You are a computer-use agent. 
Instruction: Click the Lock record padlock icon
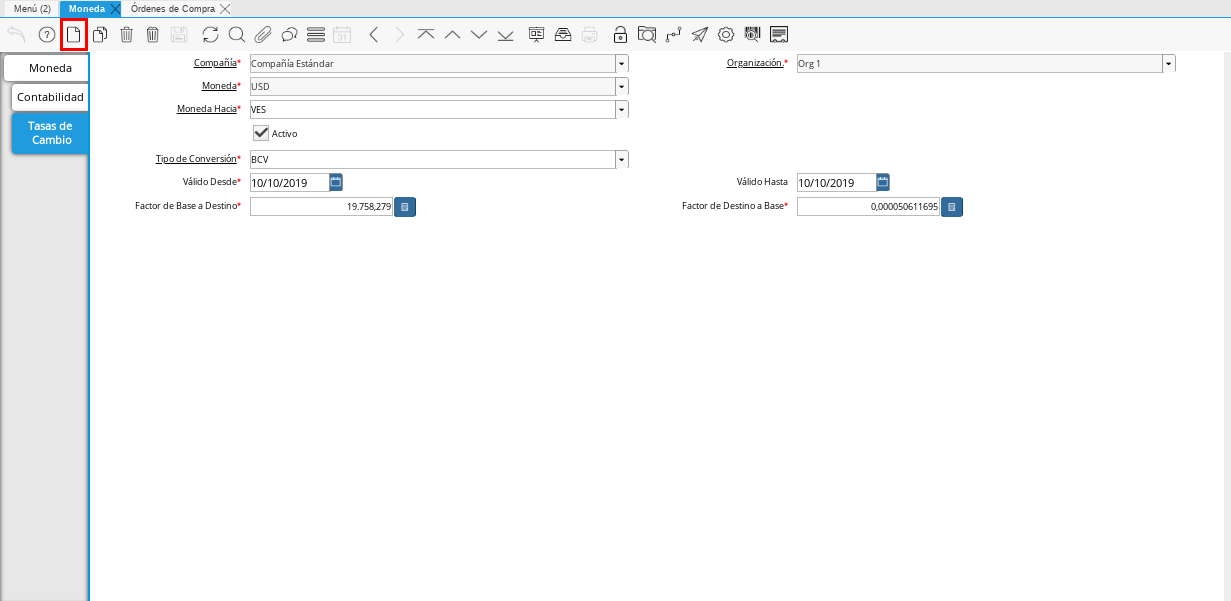[x=620, y=35]
